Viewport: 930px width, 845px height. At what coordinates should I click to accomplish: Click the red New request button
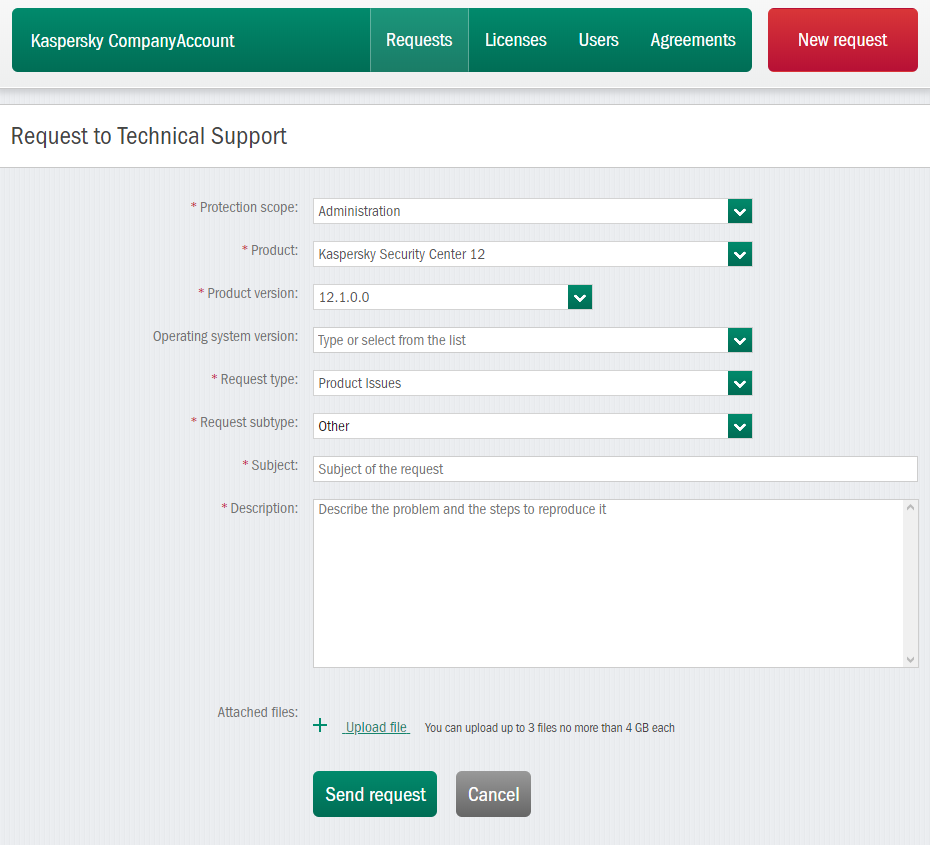coord(842,40)
